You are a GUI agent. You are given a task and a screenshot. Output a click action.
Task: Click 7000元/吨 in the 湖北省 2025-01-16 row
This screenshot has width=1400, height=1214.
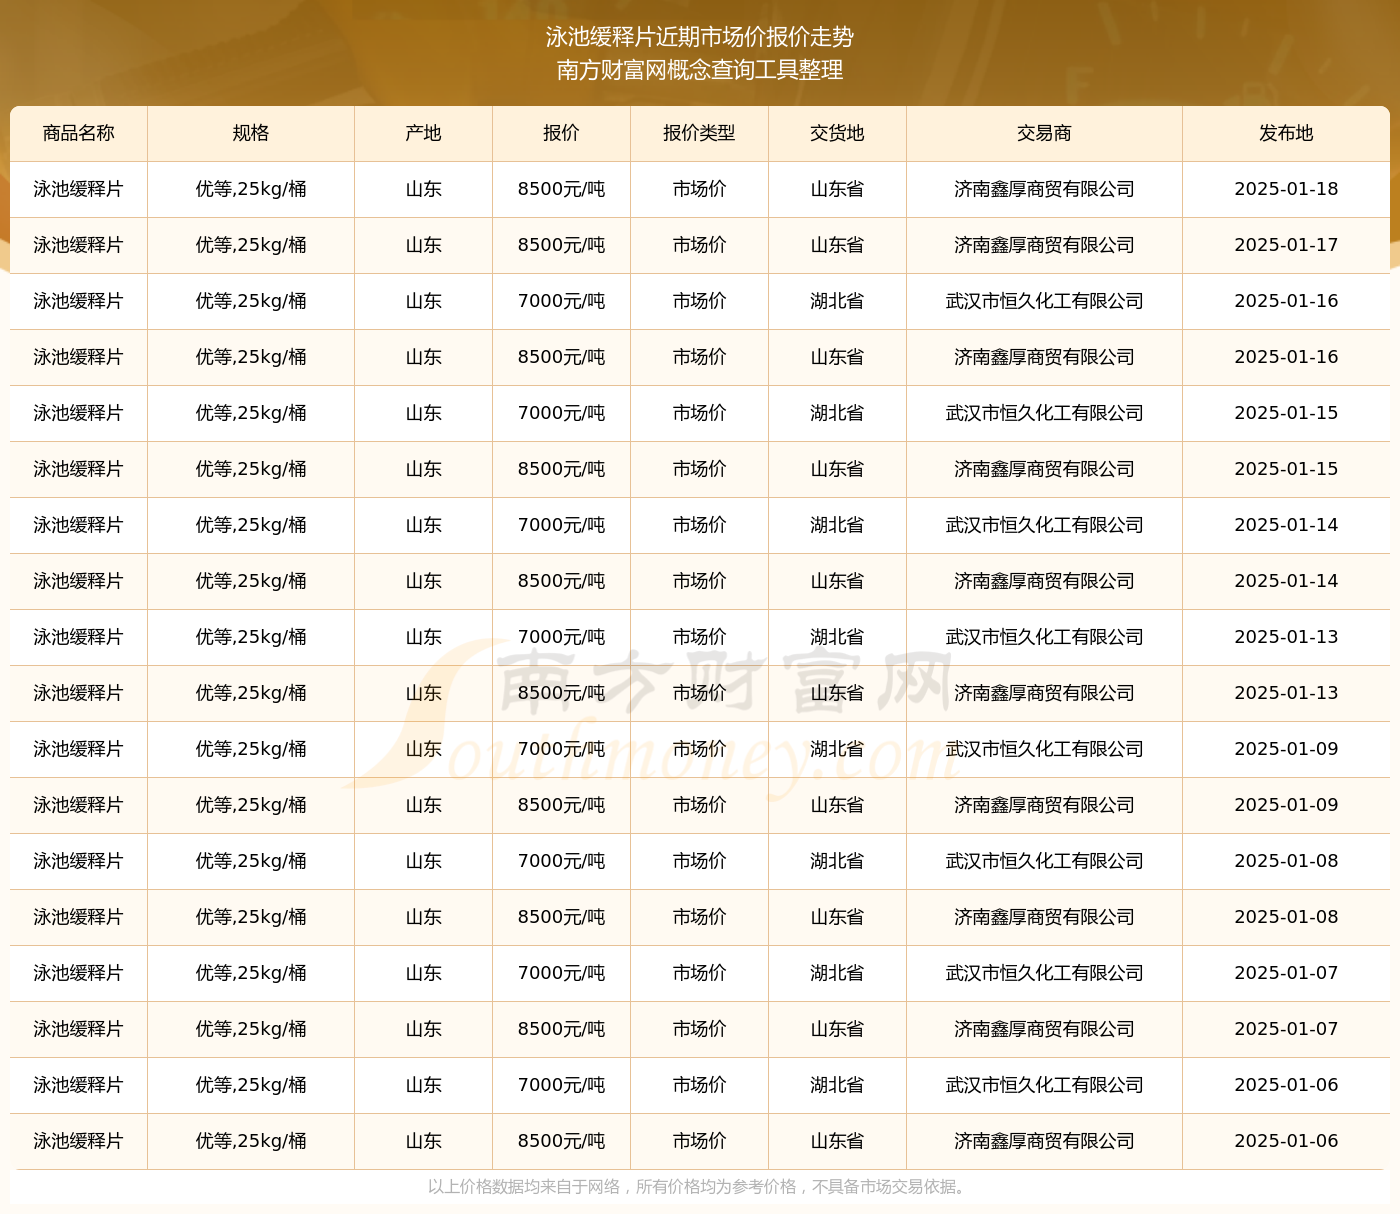coord(561,301)
